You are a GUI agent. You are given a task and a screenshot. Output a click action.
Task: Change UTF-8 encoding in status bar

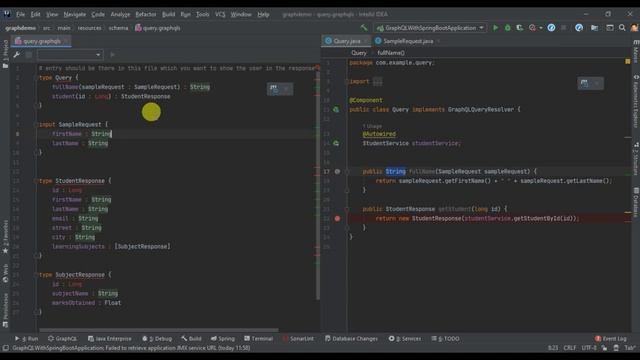[x=589, y=348]
